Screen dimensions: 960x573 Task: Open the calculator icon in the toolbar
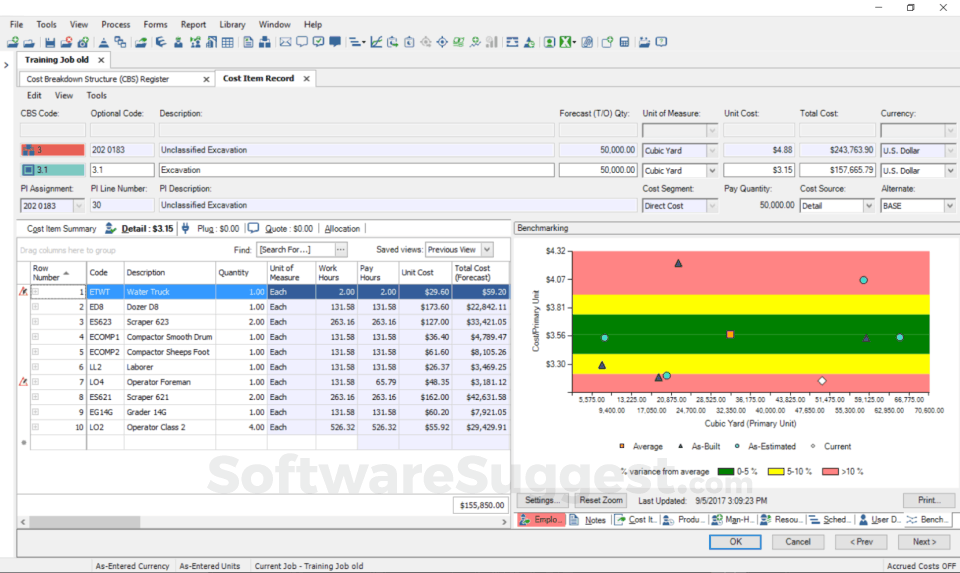[624, 42]
